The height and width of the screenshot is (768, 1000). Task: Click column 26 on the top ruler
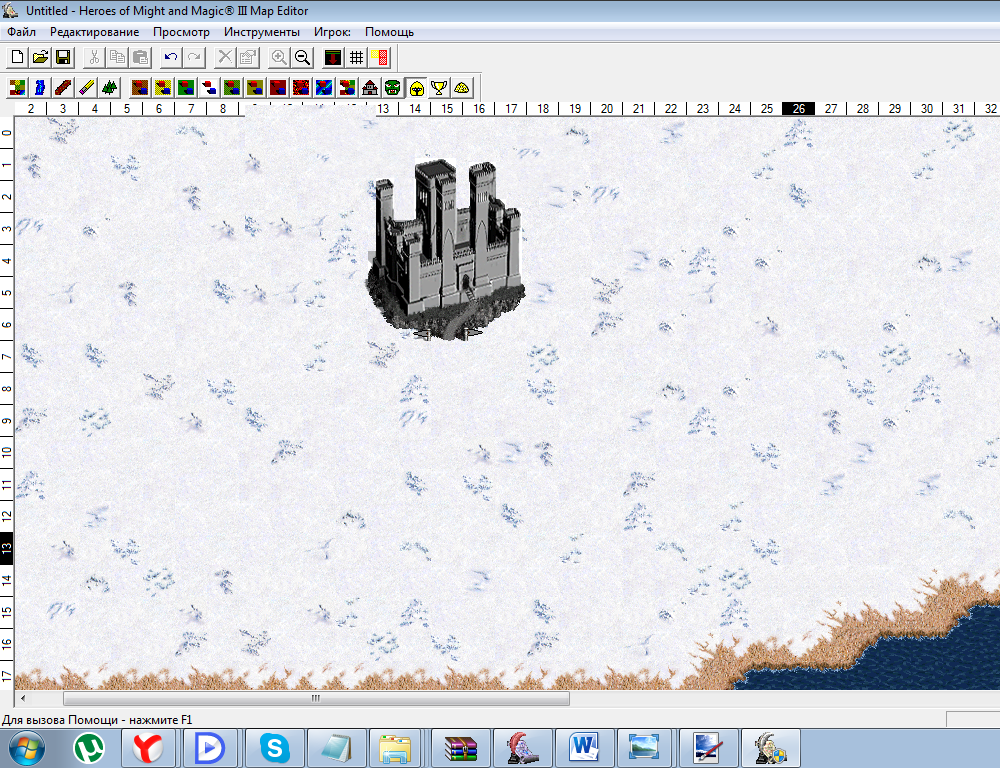[x=798, y=108]
